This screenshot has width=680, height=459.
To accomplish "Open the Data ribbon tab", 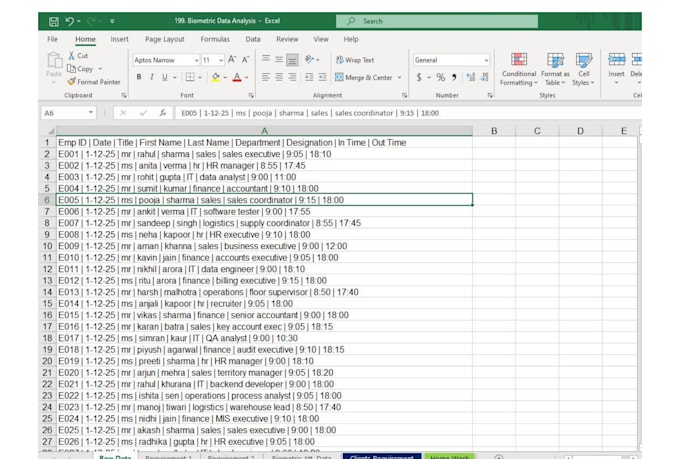I will point(253,39).
